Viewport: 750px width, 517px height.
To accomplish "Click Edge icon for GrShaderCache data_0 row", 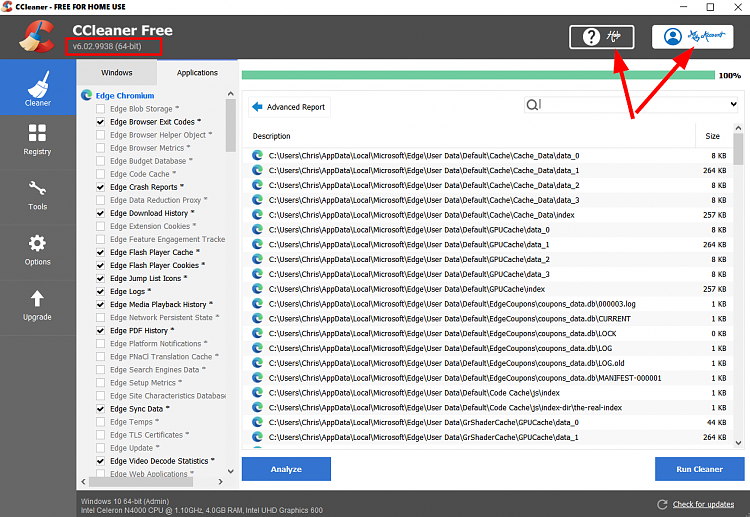I will pyautogui.click(x=257, y=422).
